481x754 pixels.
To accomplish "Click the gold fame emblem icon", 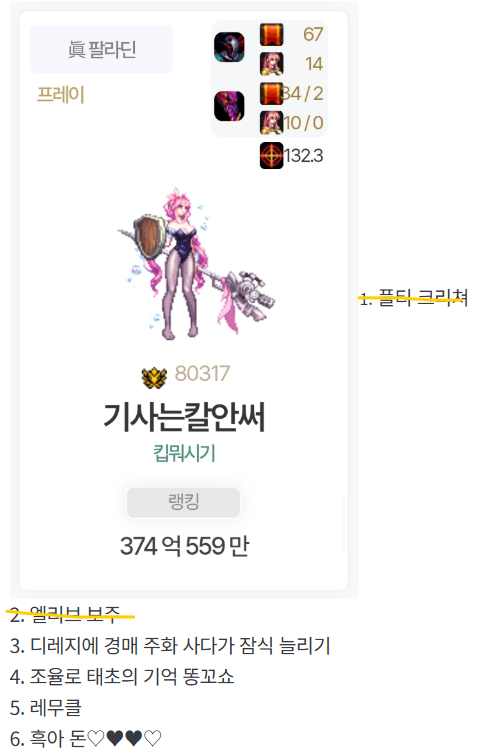I will click(154, 377).
